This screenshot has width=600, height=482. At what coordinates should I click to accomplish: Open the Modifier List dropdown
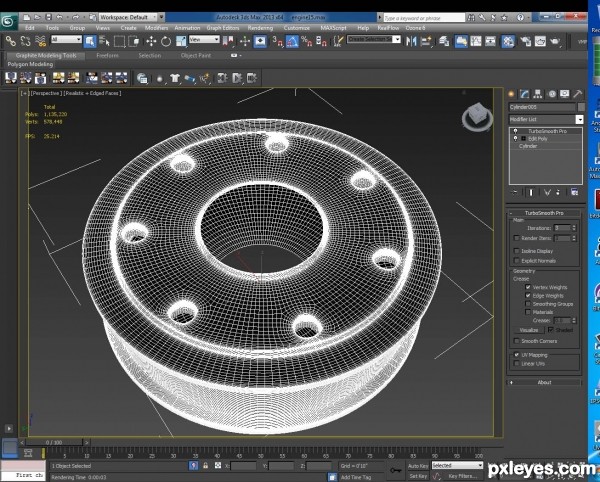[x=546, y=119]
